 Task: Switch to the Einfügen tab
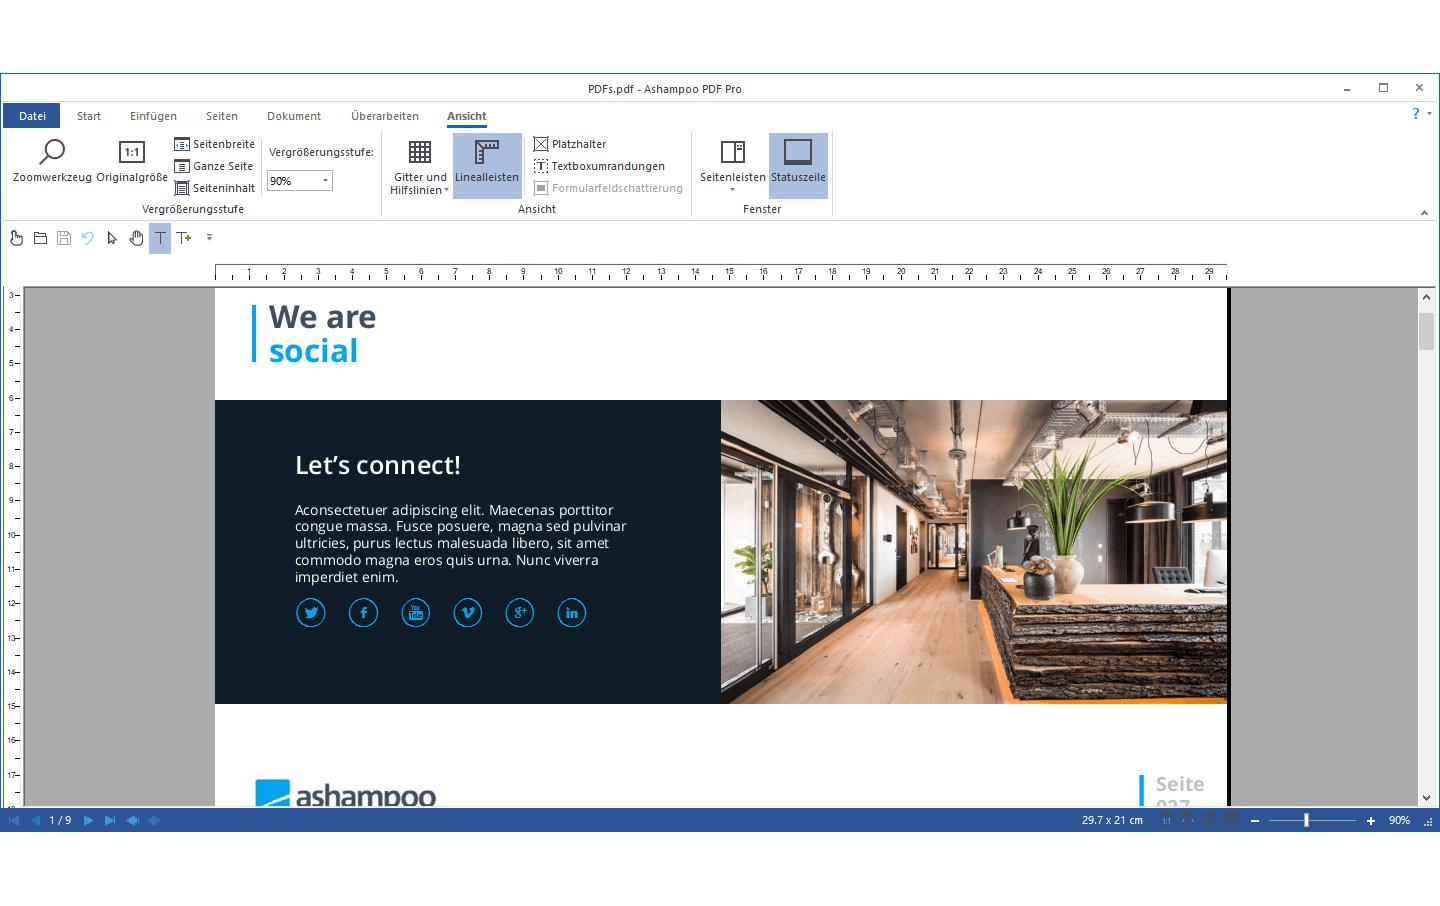(153, 116)
